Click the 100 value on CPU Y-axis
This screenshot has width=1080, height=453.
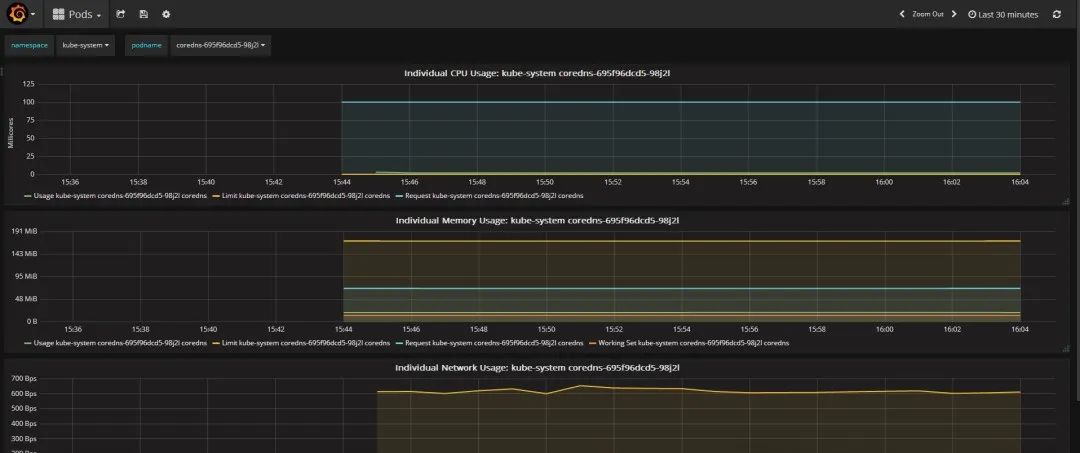tap(28, 102)
